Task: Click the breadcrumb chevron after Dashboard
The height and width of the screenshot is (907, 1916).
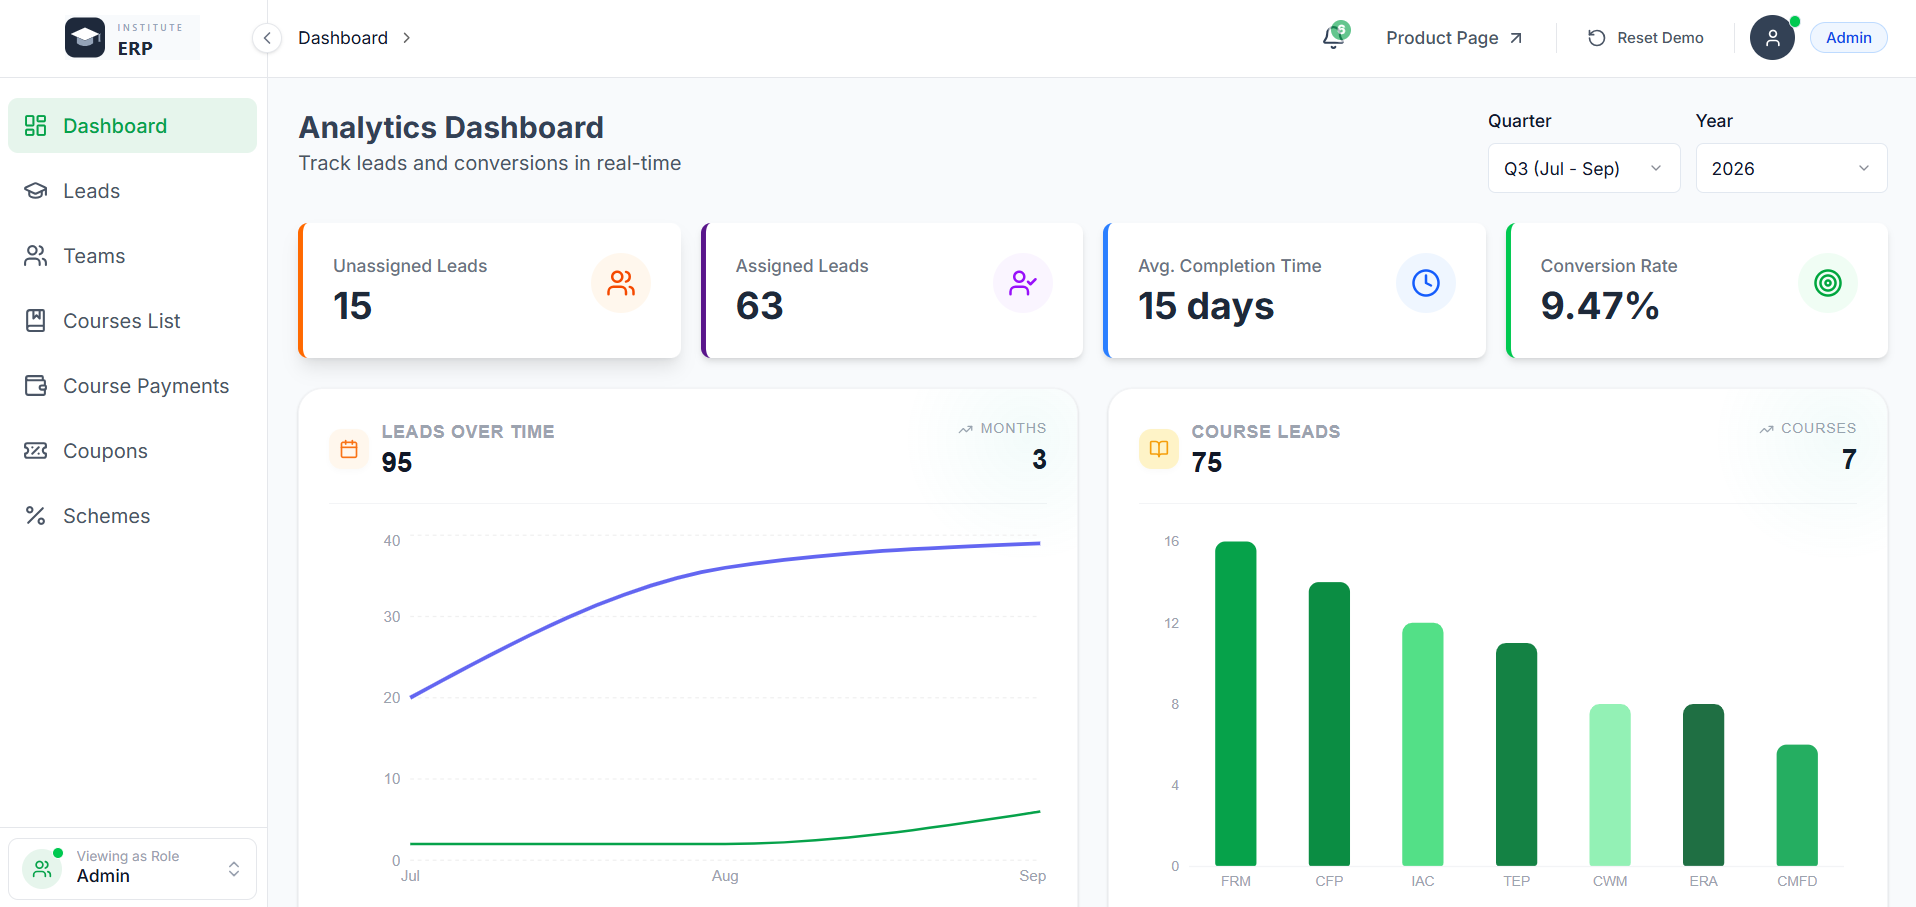Action: [407, 38]
